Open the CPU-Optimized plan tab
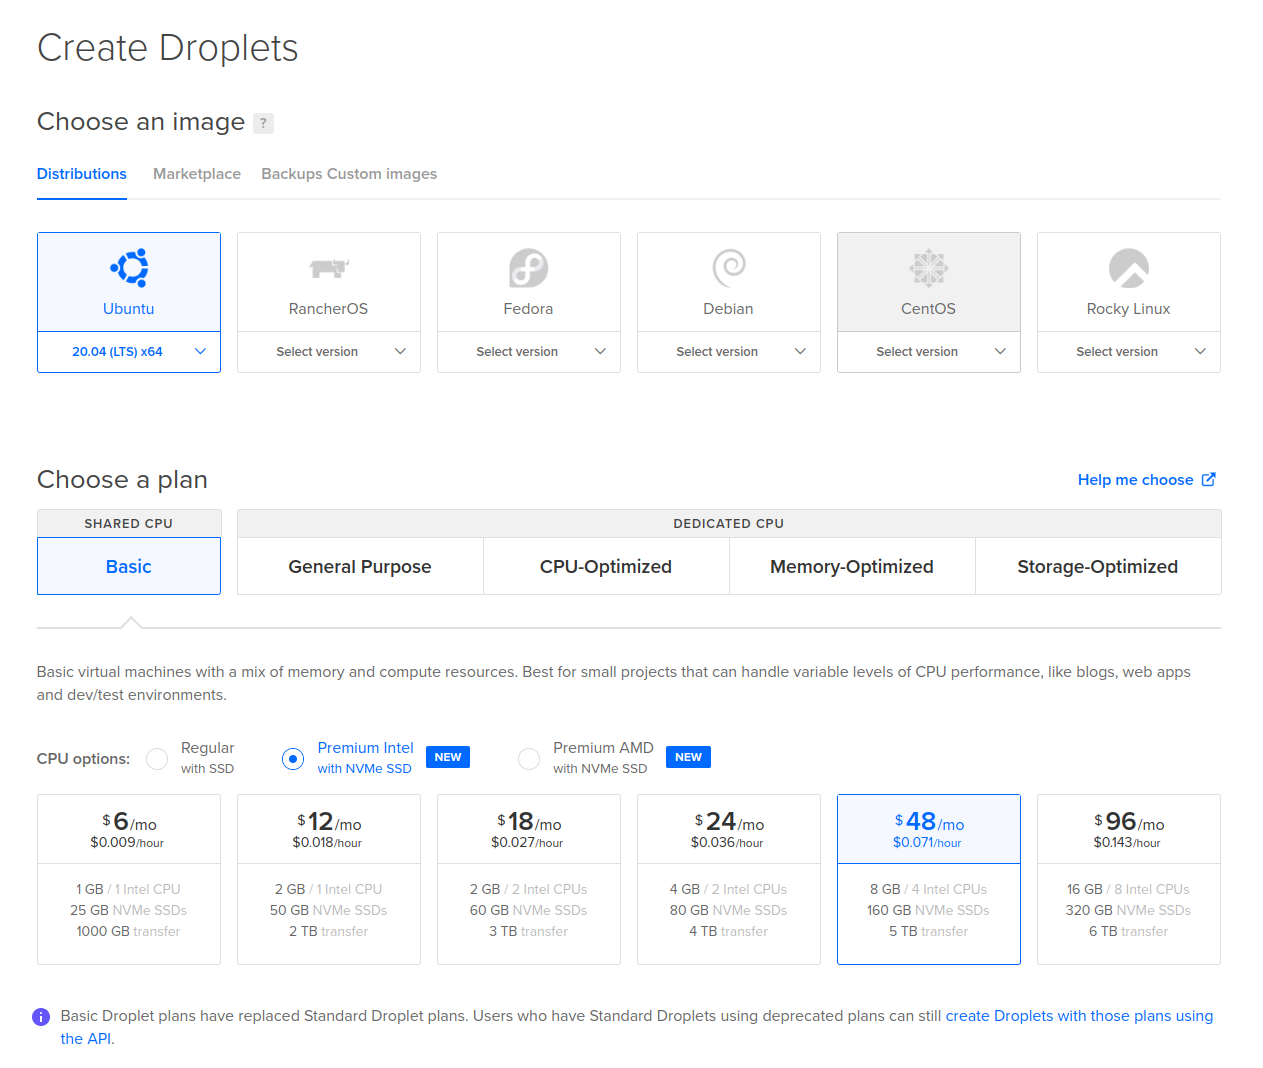 coord(605,566)
